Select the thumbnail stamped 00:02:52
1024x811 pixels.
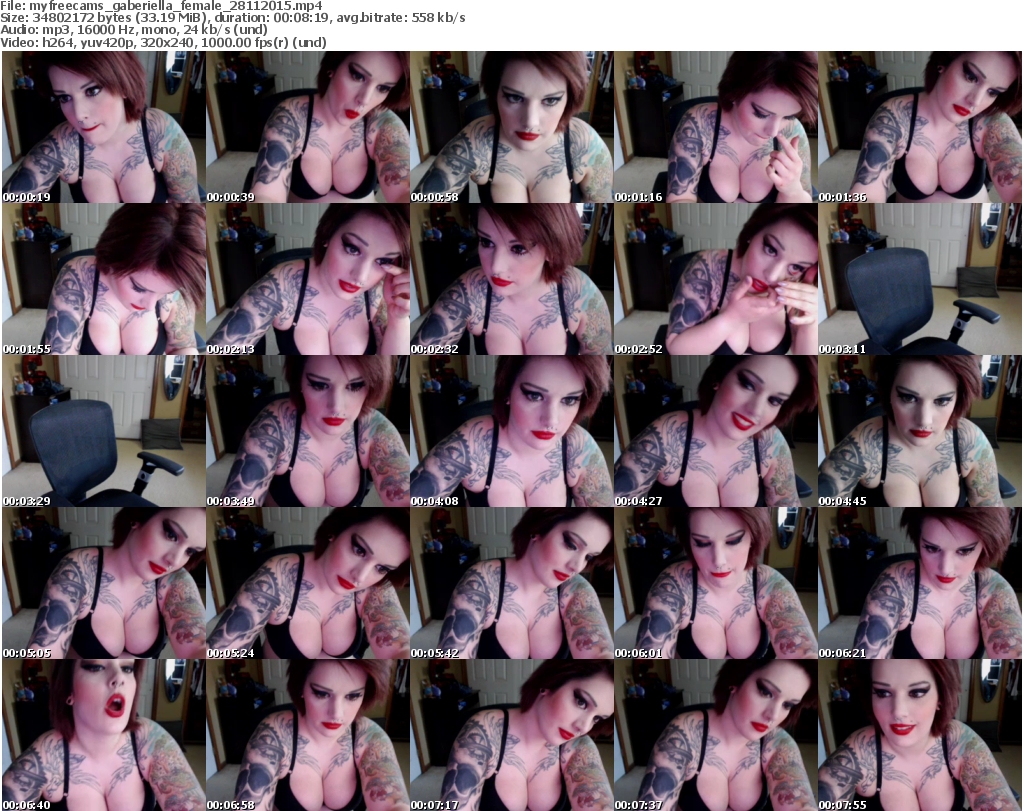(x=716, y=279)
